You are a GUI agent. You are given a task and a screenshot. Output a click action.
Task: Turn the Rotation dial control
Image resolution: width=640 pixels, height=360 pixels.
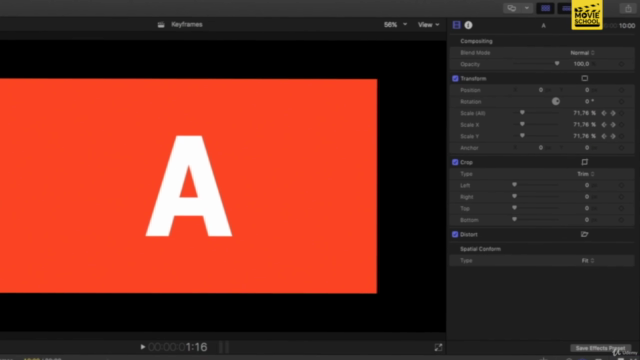point(556,101)
